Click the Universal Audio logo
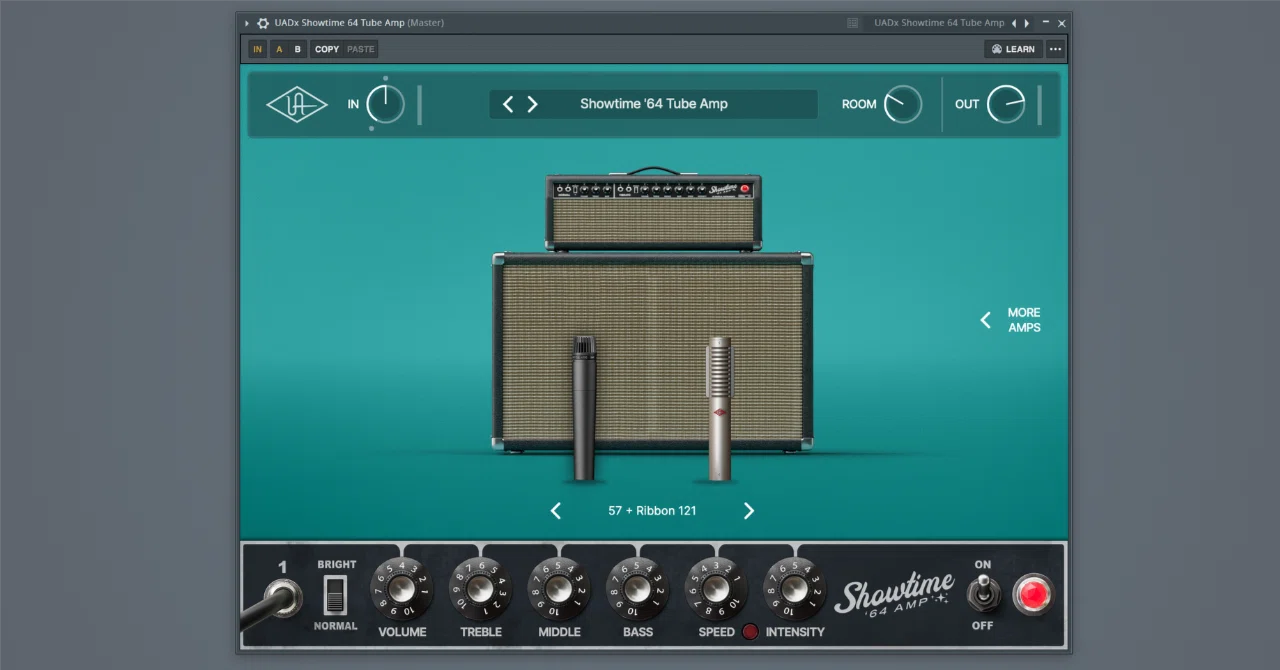Image resolution: width=1280 pixels, height=670 pixels. pos(297,104)
